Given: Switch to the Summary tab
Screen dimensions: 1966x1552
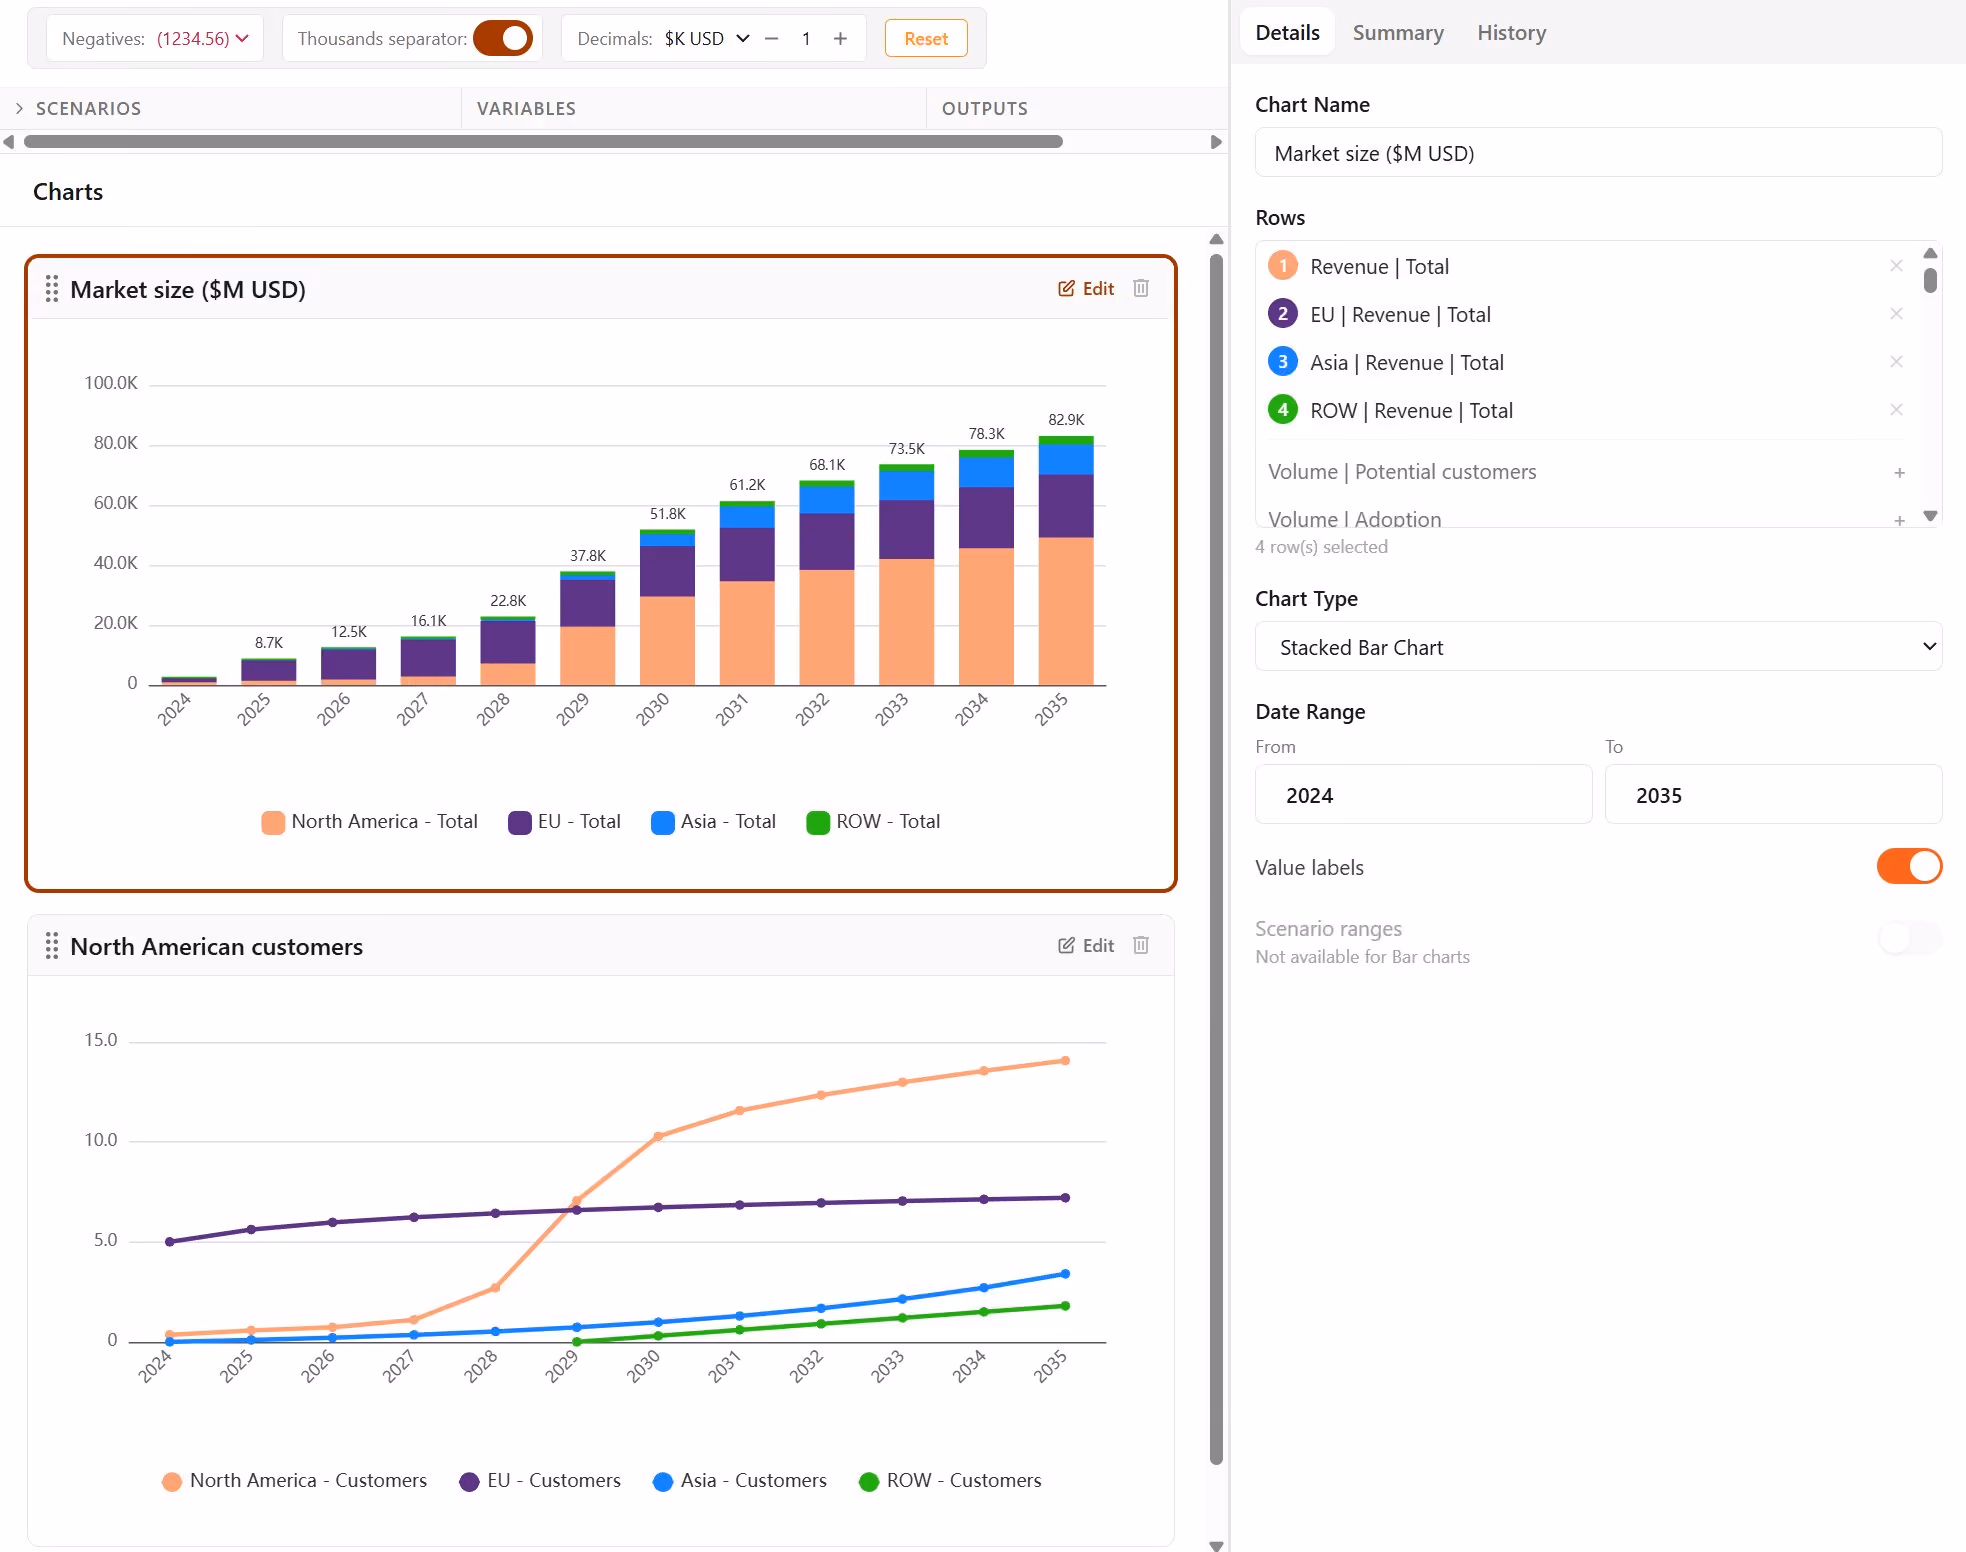Looking at the screenshot, I should tap(1398, 33).
